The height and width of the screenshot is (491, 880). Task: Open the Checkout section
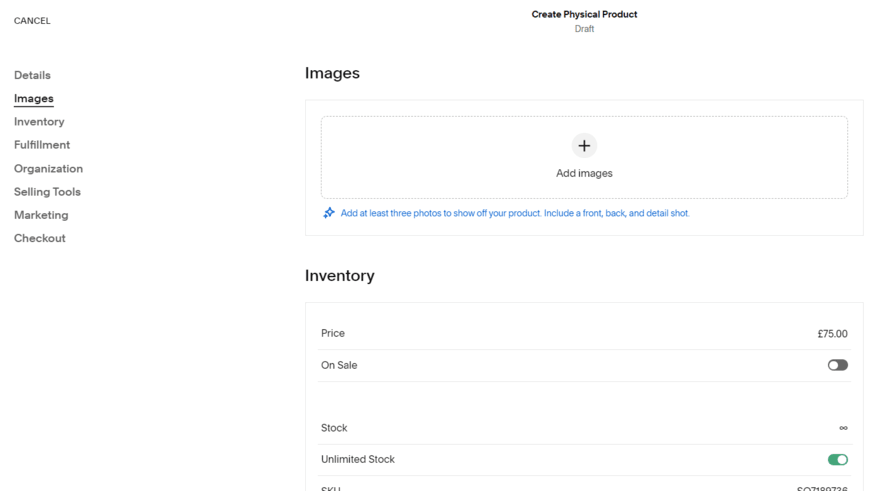coord(40,238)
